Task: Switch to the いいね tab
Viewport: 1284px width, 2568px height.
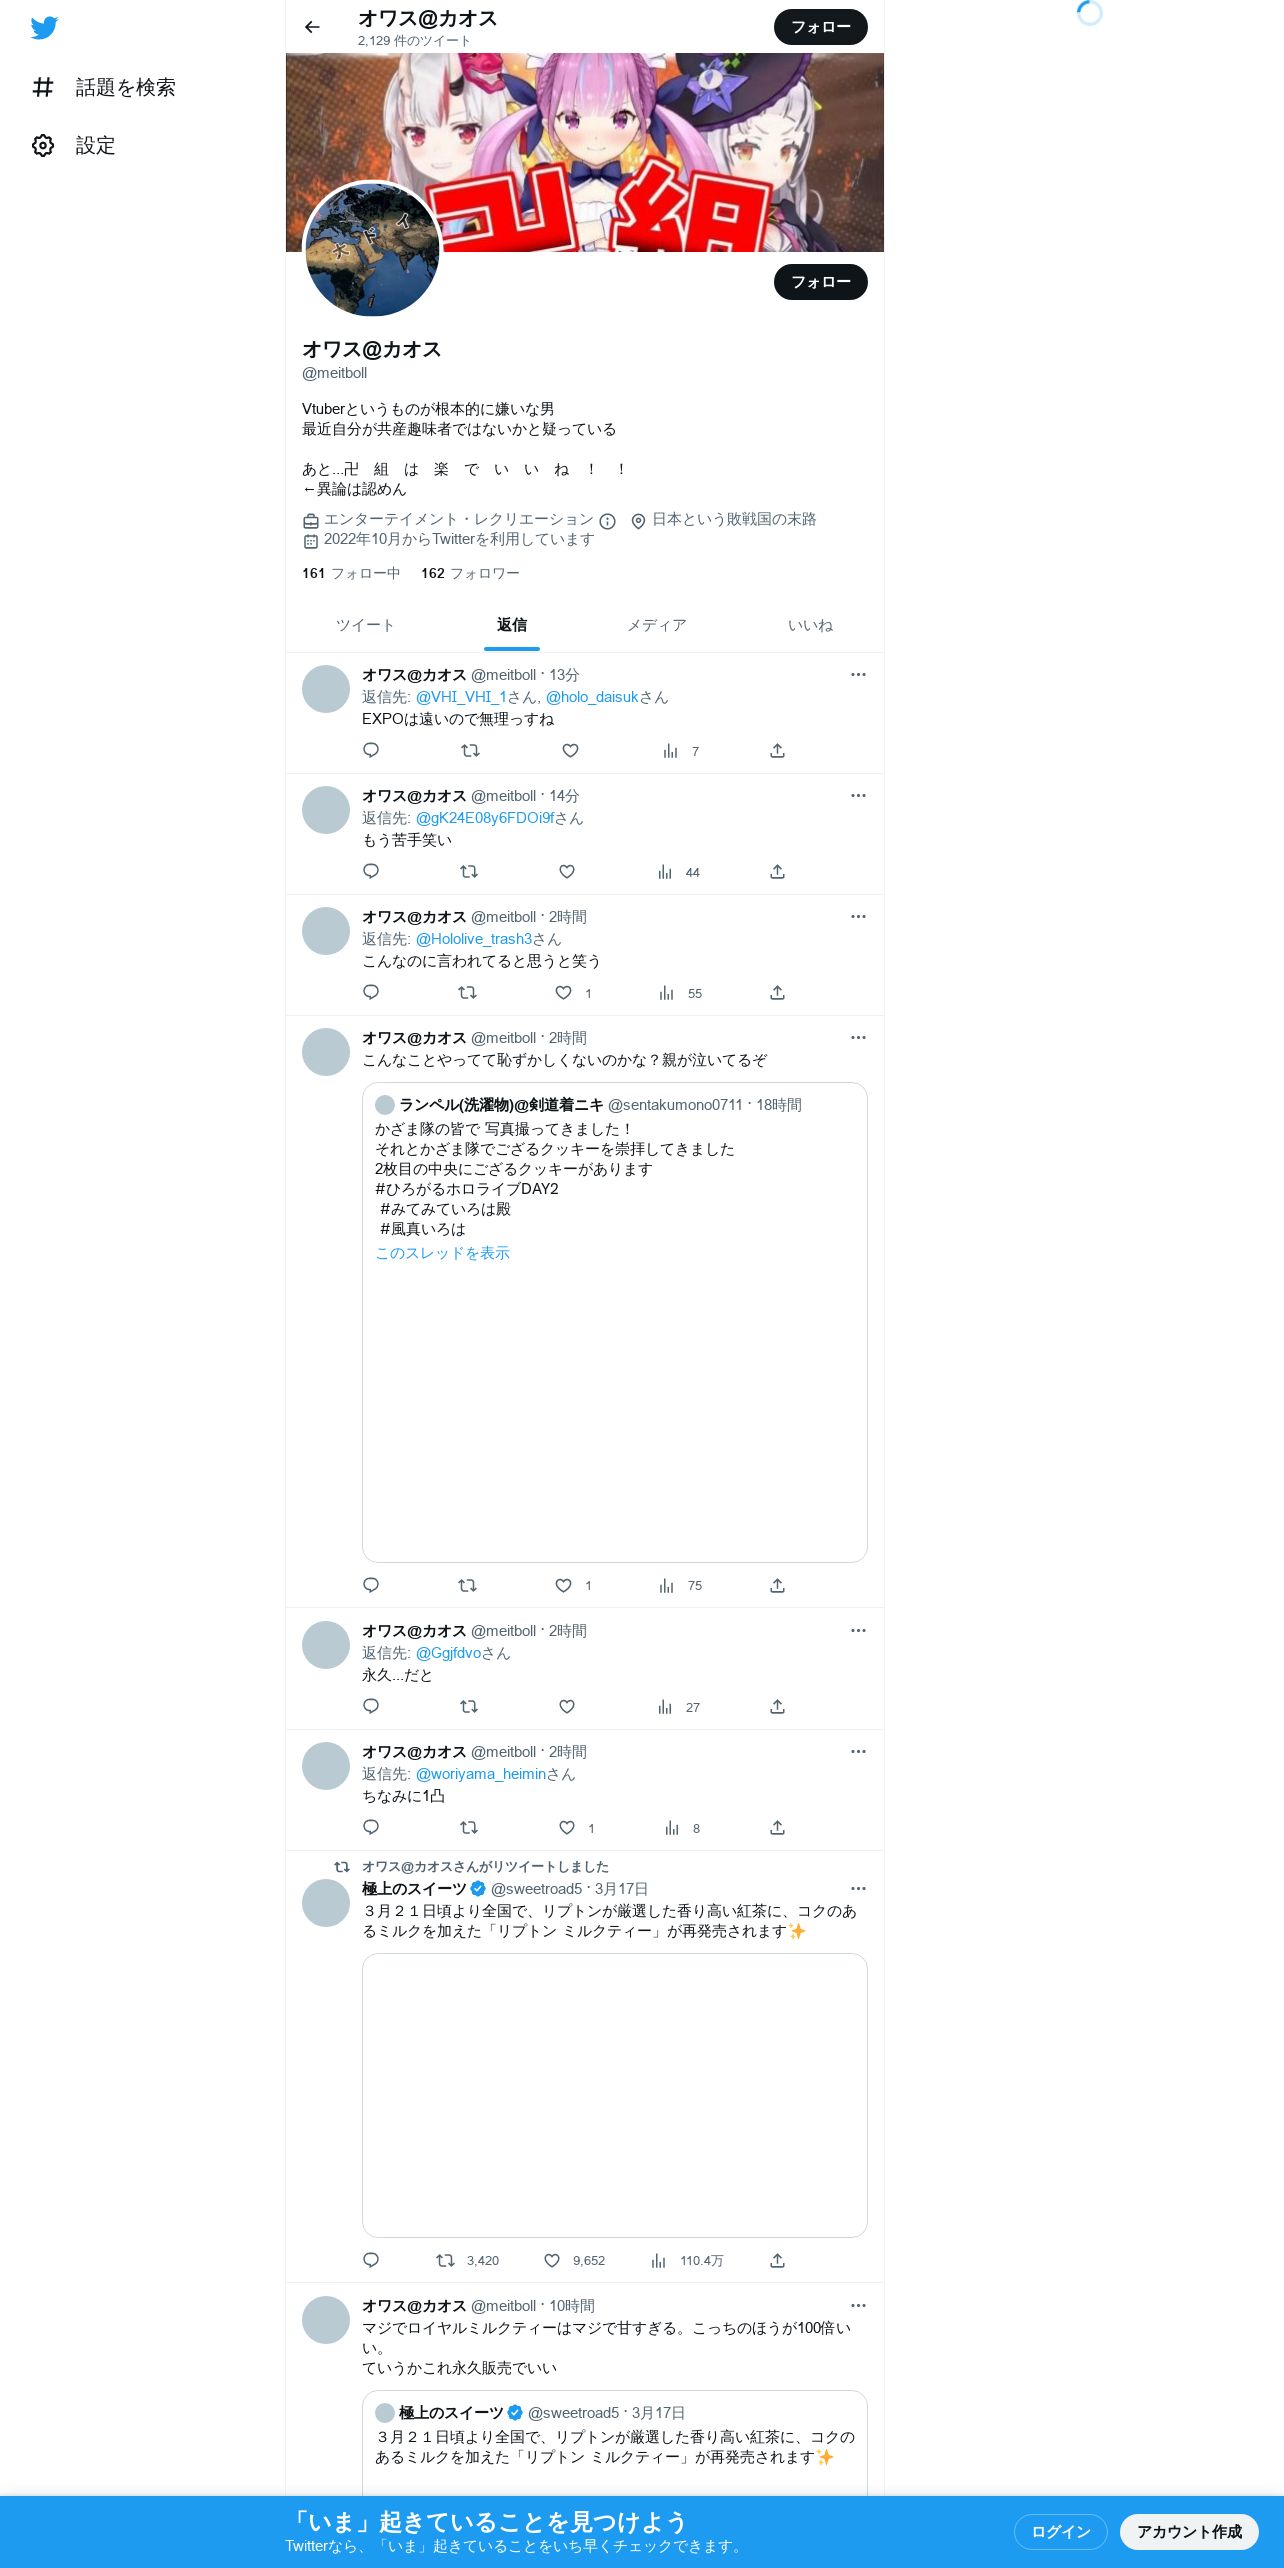Action: (x=810, y=625)
